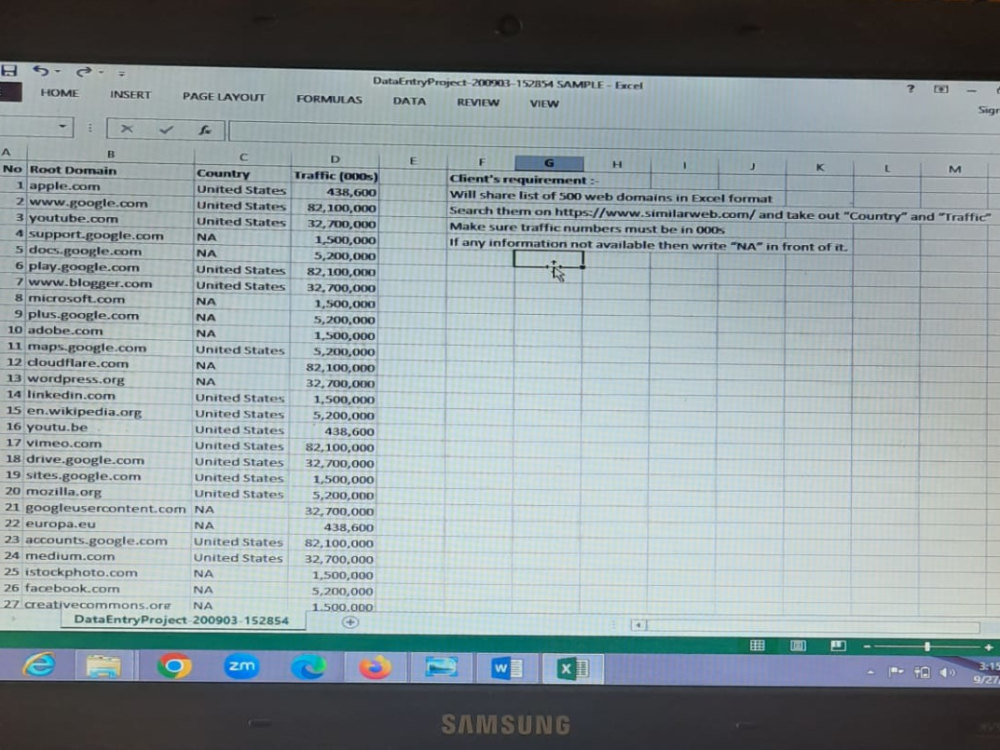The width and height of the screenshot is (1000, 750).
Task: Click the zoom out minus button
Action: (867, 647)
